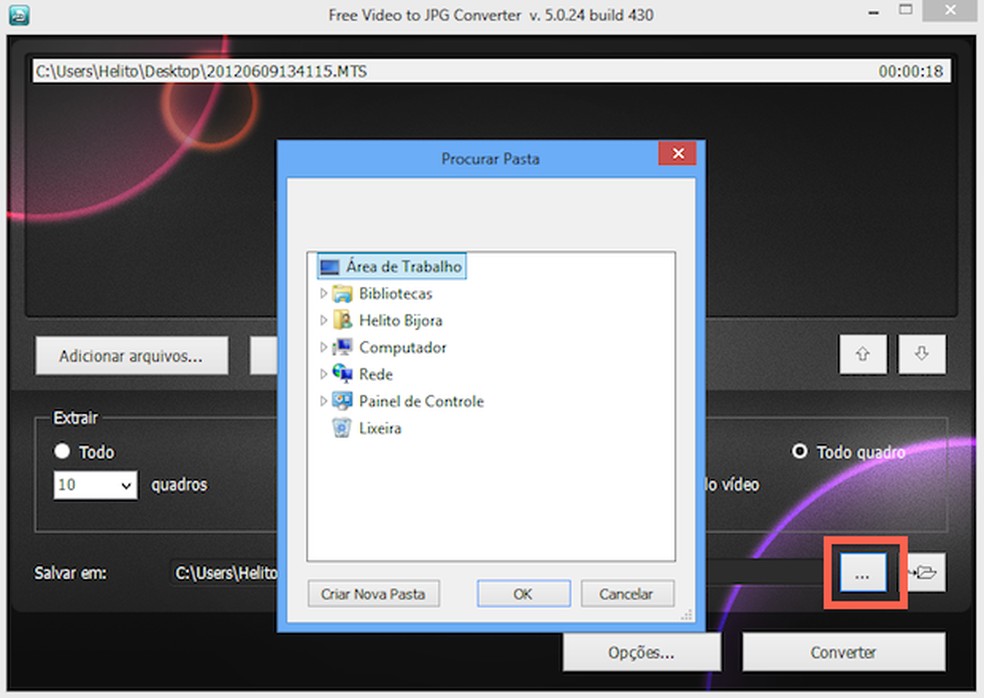Screen dimensions: 984x698
Task: Select the Painel de Controle label
Action: click(x=421, y=401)
